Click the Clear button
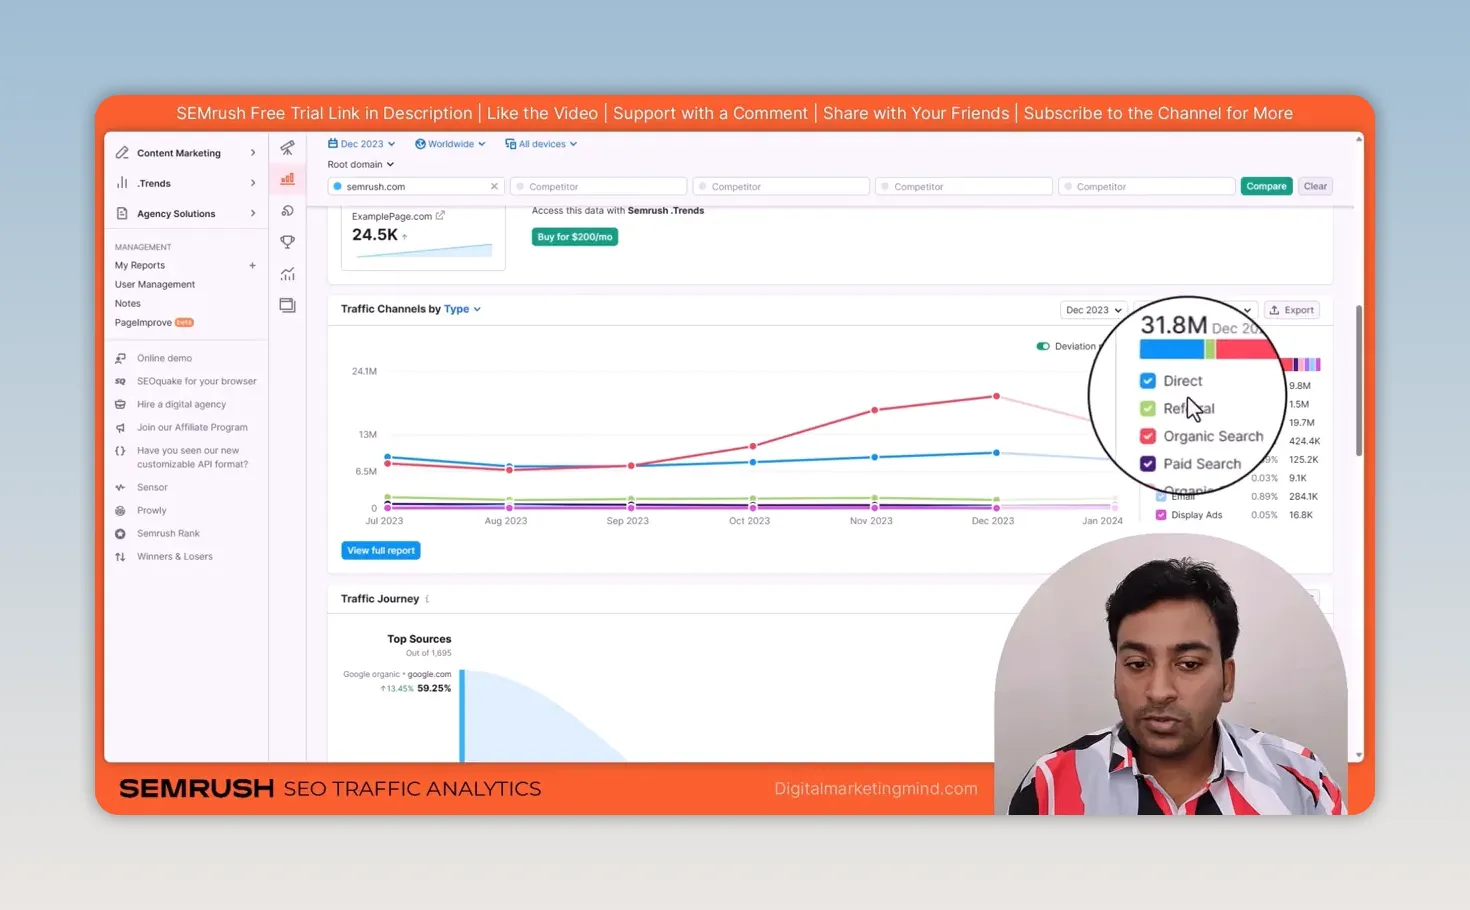The height and width of the screenshot is (910, 1470). click(x=1315, y=186)
